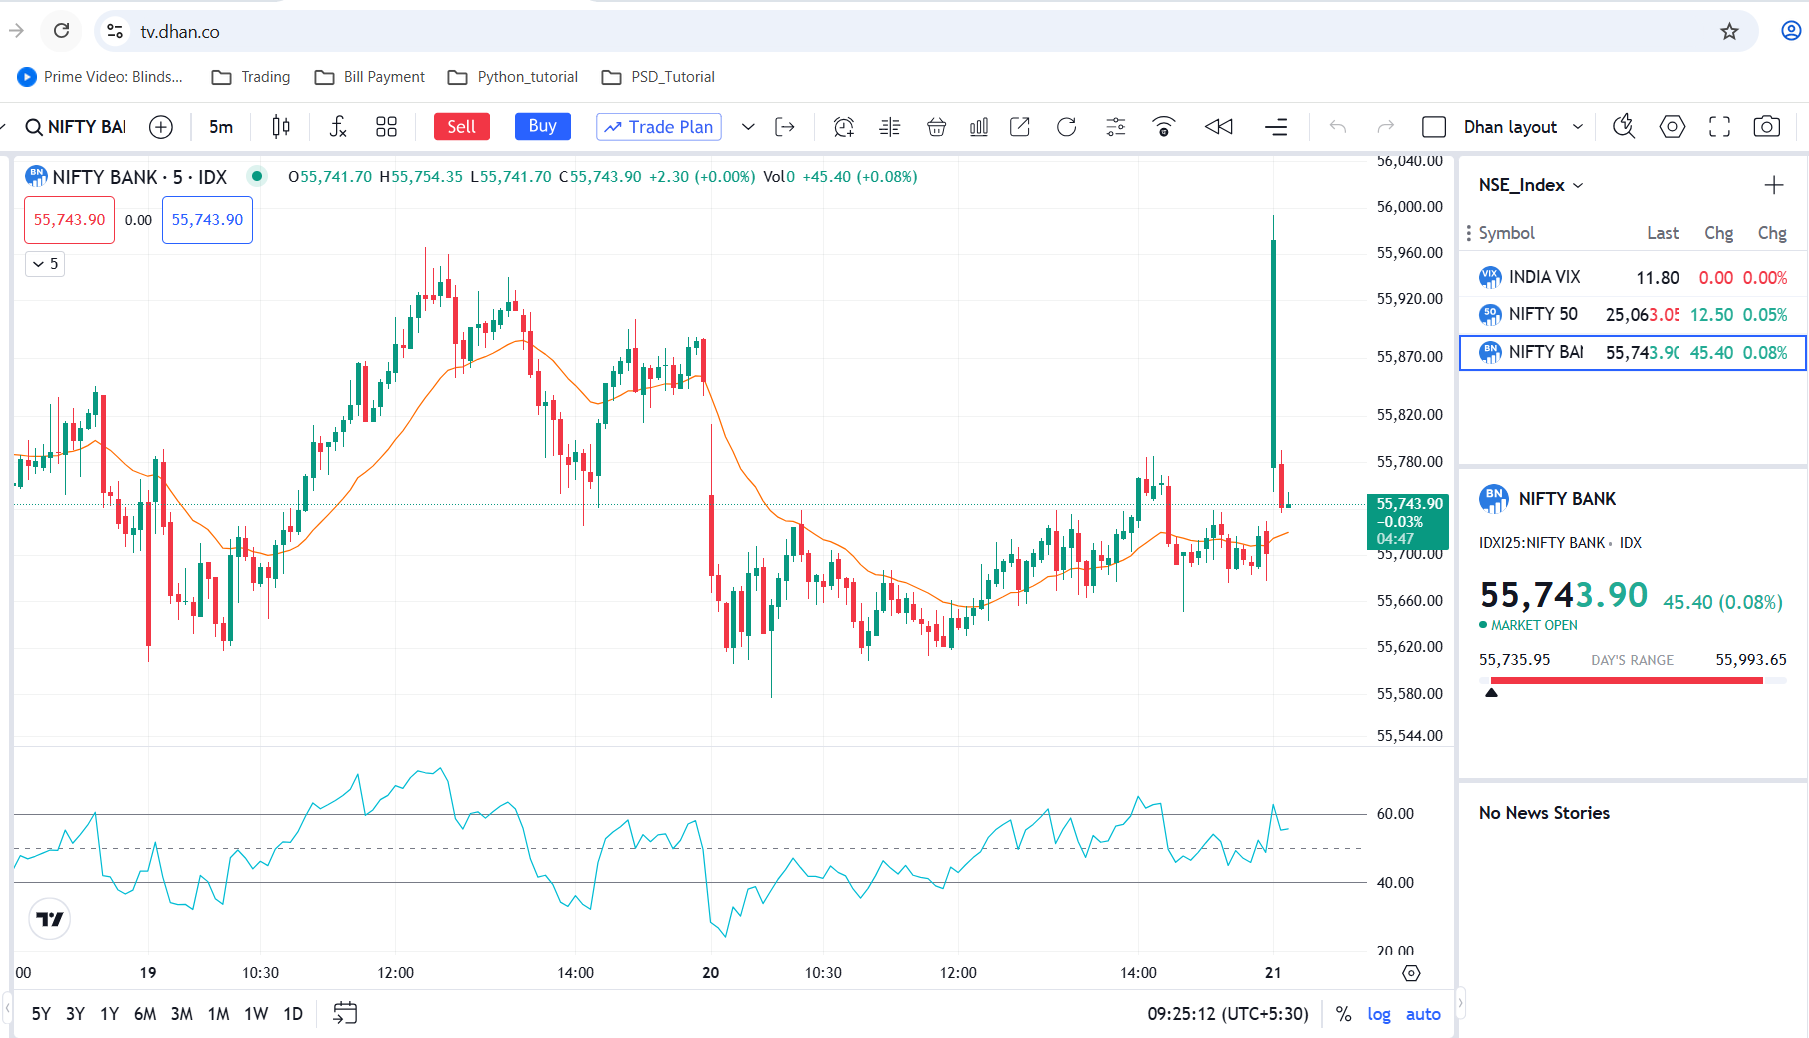Select the 1Y time range

[109, 1014]
